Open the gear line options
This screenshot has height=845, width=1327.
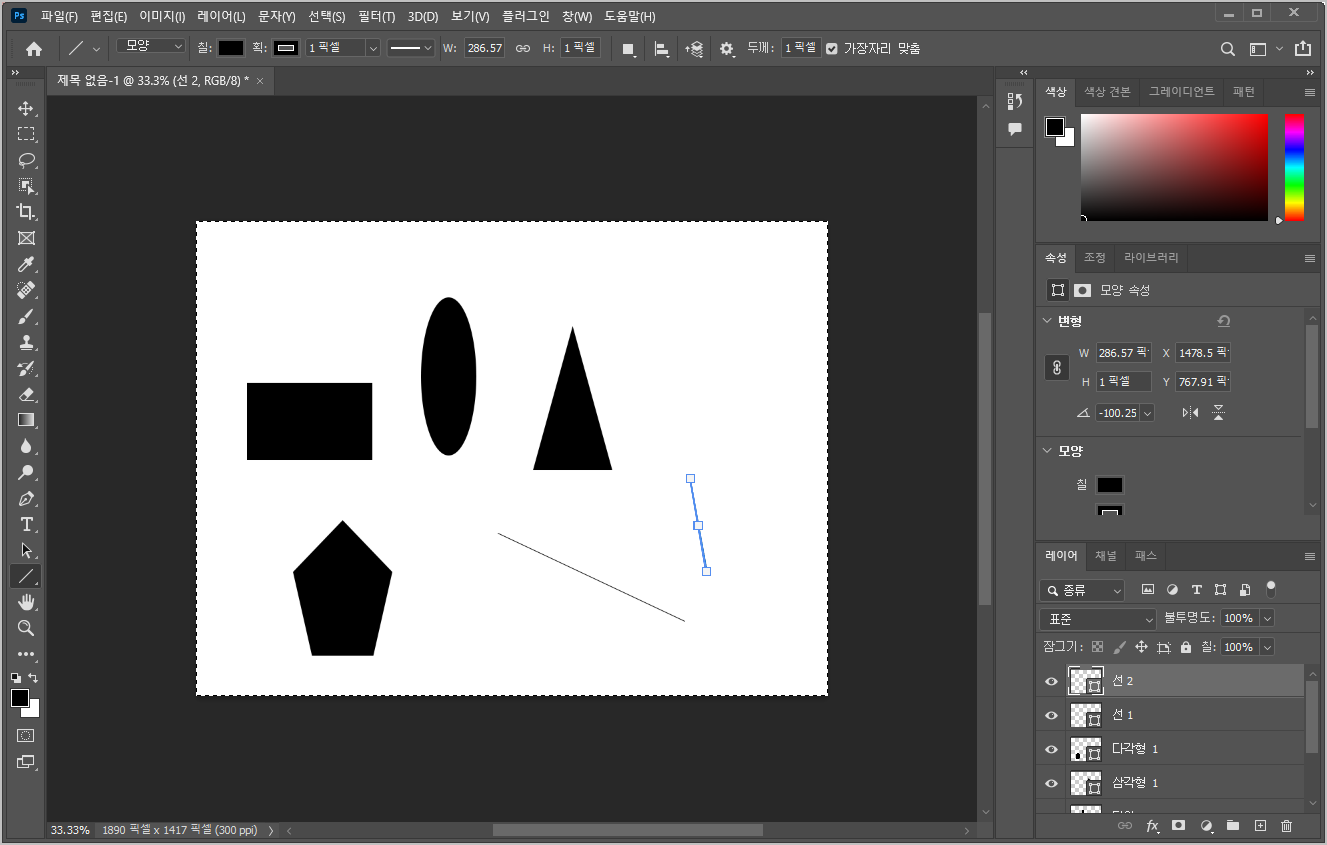click(727, 48)
